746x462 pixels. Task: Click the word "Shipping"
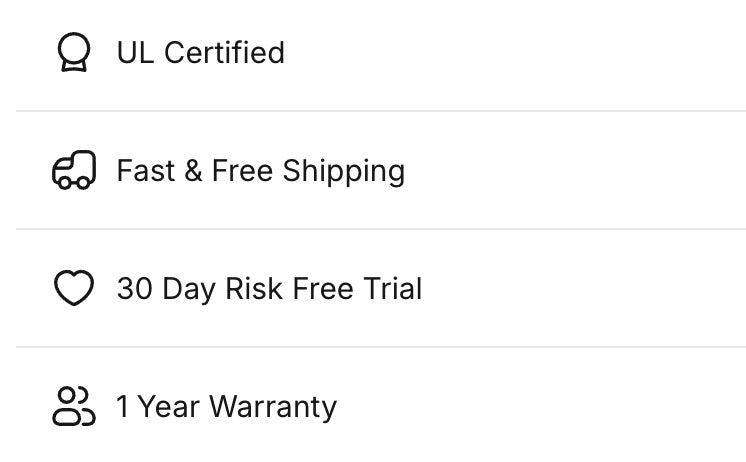(344, 171)
